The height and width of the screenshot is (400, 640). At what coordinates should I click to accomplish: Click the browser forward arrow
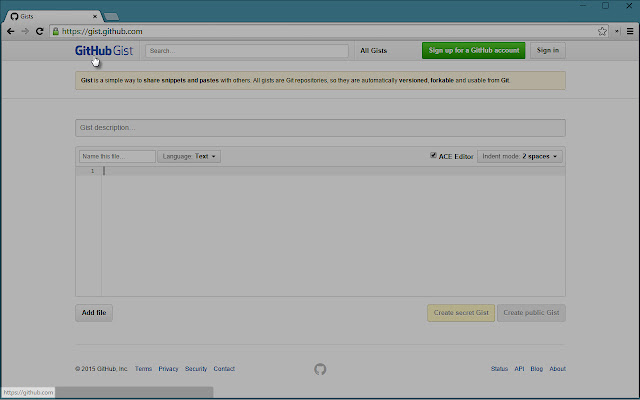coord(25,31)
